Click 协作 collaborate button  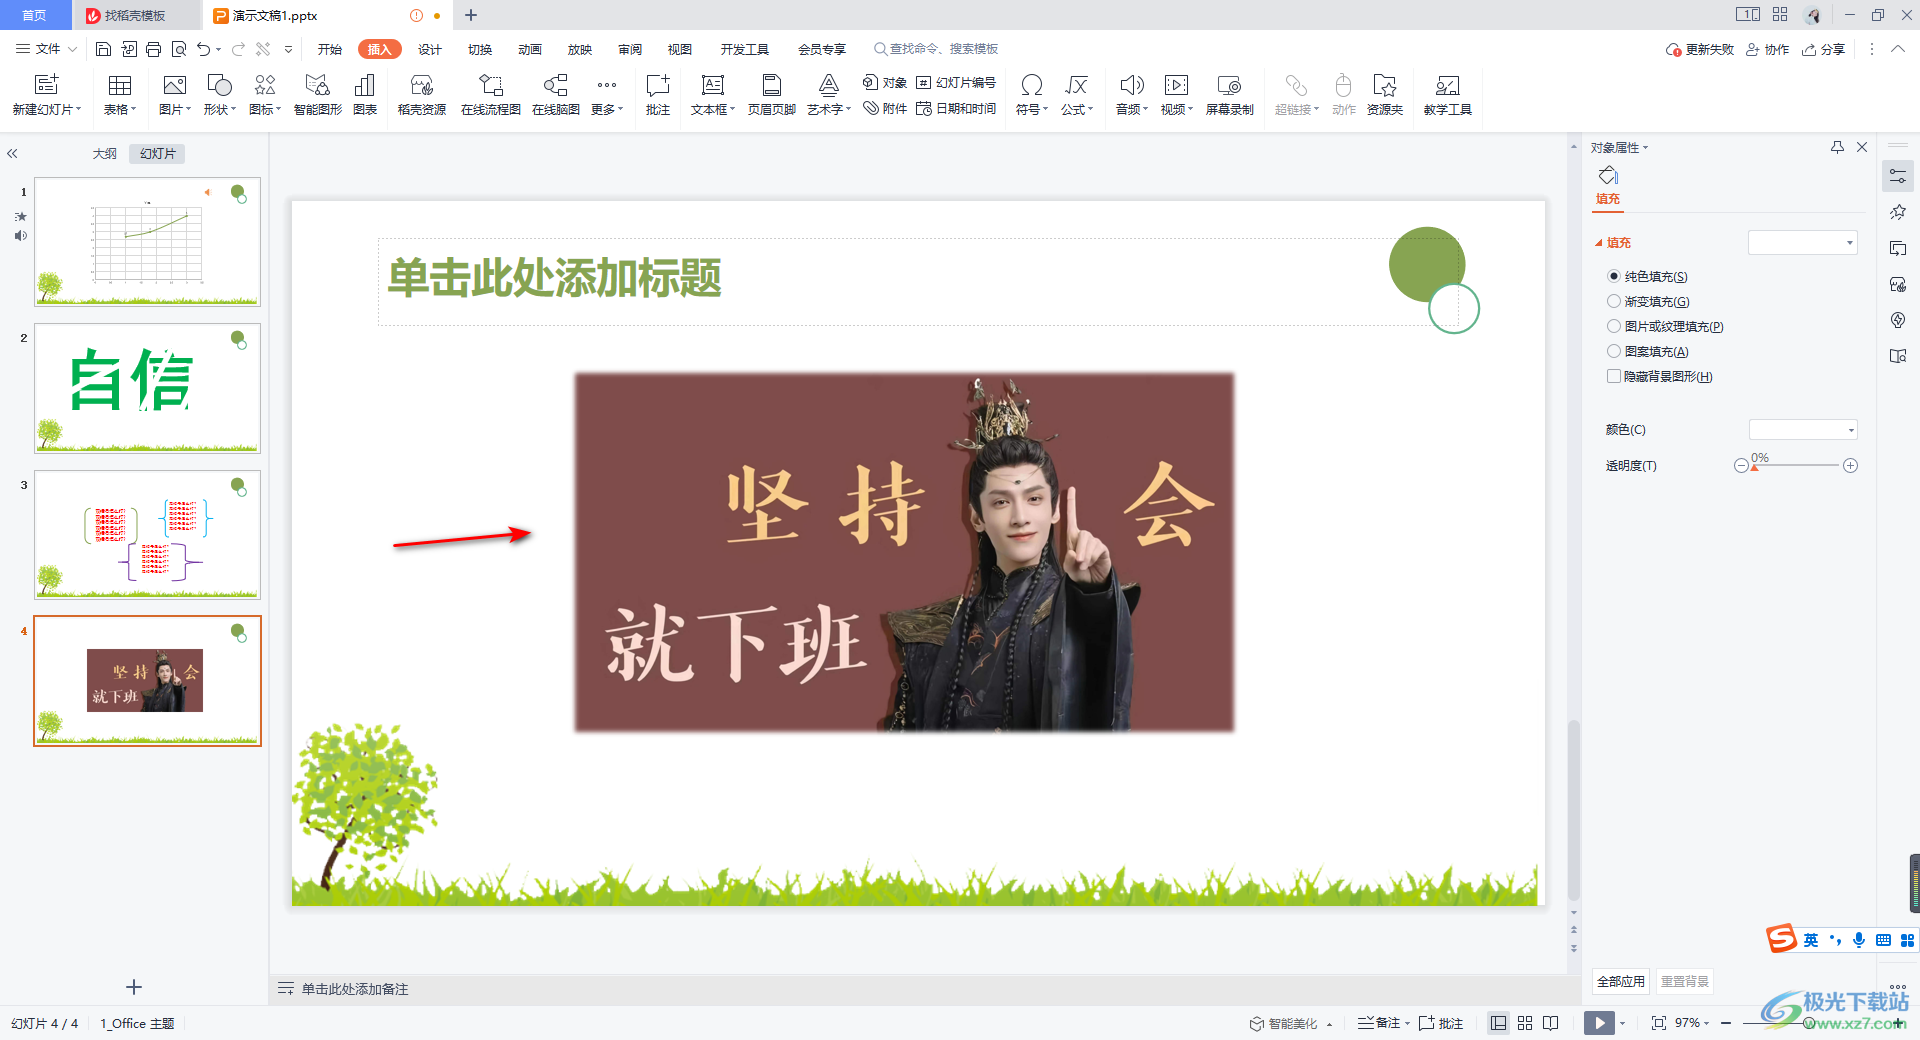[1768, 49]
